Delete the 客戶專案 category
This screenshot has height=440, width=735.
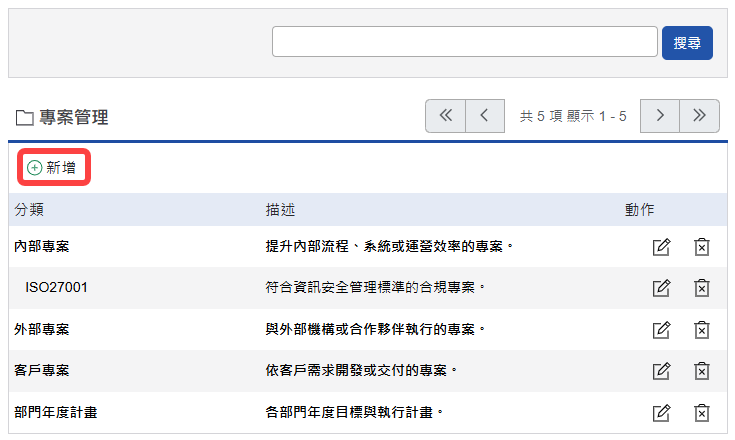tap(702, 371)
